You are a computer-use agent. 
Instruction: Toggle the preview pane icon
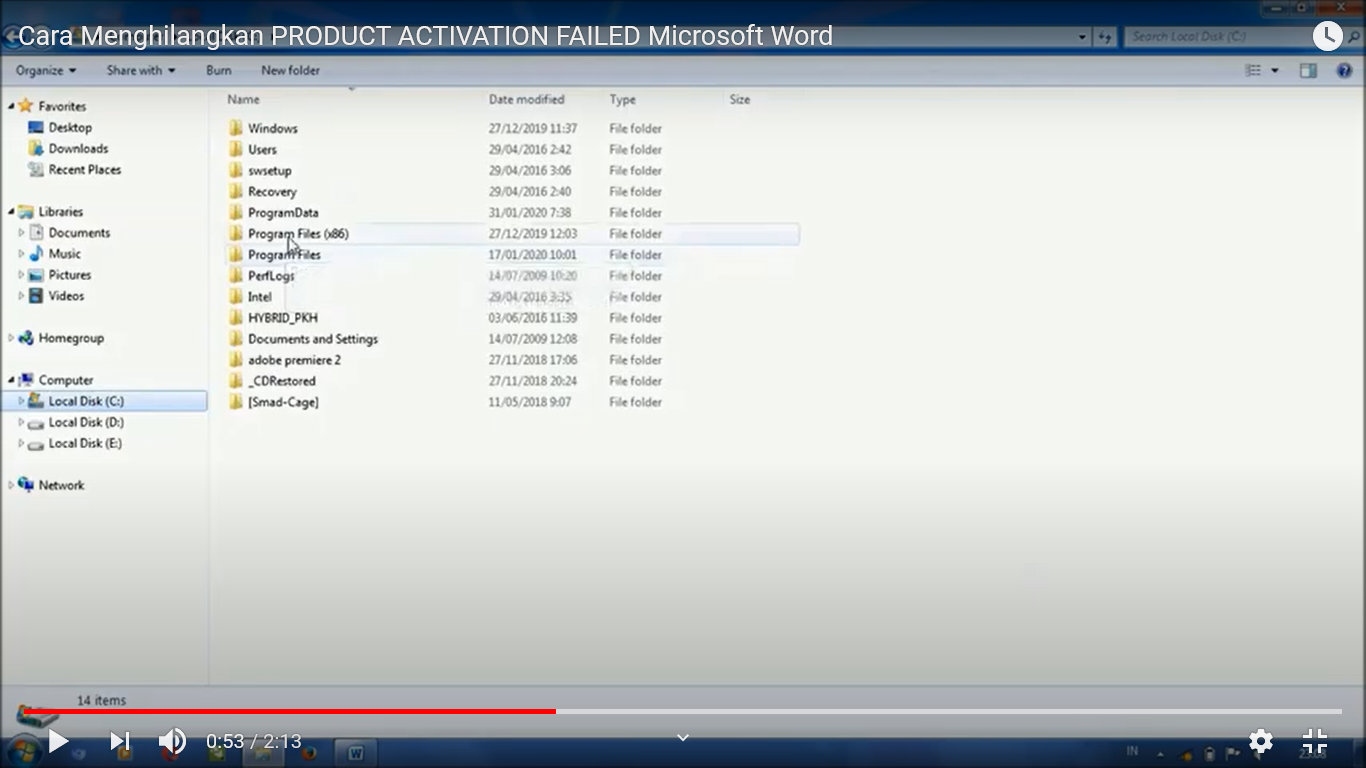[x=1308, y=71]
